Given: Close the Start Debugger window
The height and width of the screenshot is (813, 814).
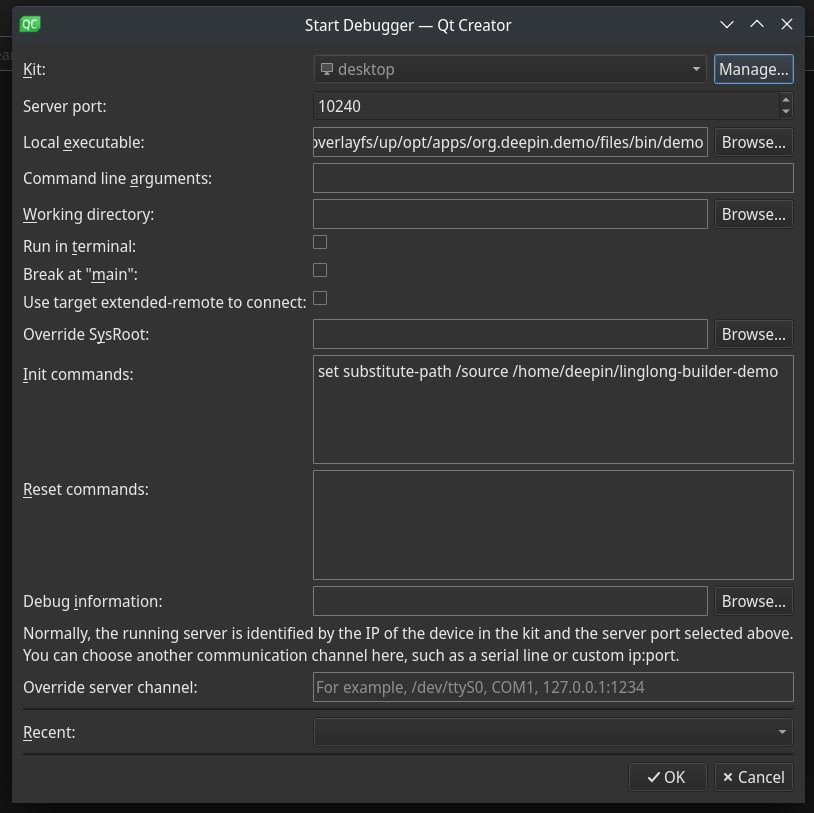Looking at the screenshot, I should [787, 24].
